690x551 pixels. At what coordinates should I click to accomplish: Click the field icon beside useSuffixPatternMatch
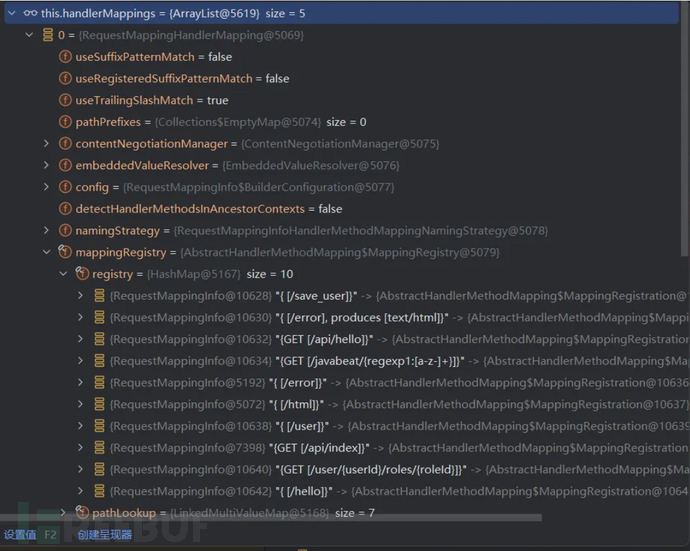(x=65, y=57)
